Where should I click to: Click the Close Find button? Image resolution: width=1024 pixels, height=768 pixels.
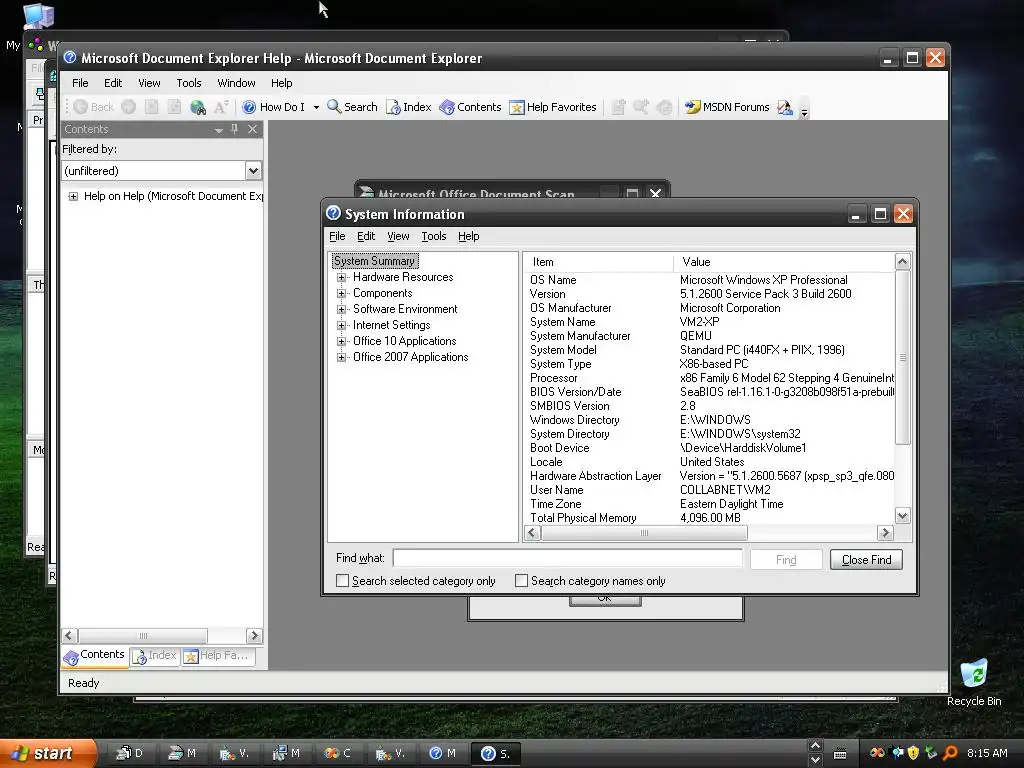click(x=866, y=560)
